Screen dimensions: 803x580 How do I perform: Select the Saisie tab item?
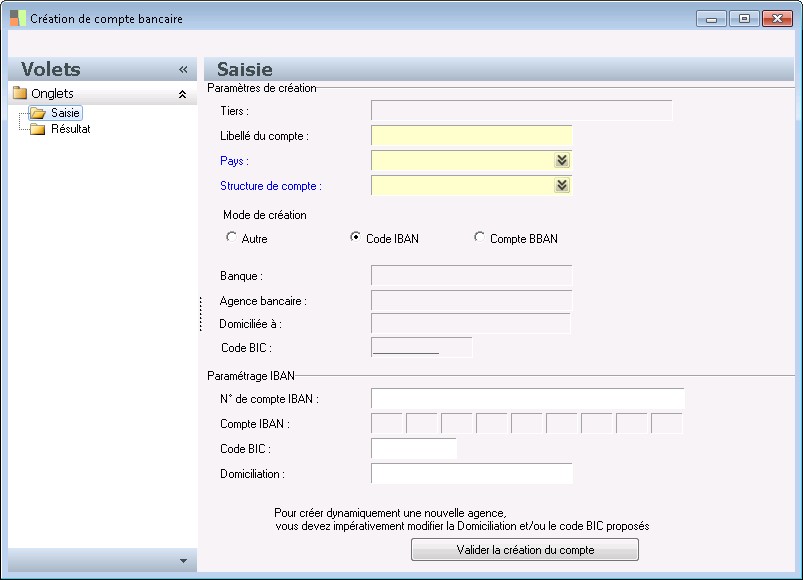(x=65, y=114)
